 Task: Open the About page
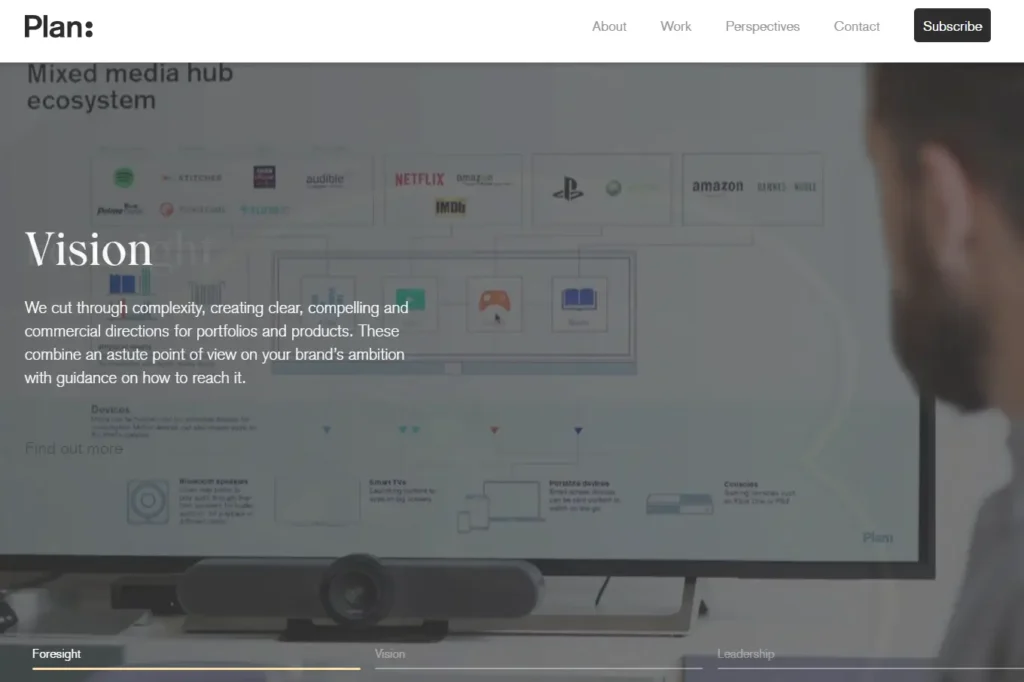(x=609, y=27)
